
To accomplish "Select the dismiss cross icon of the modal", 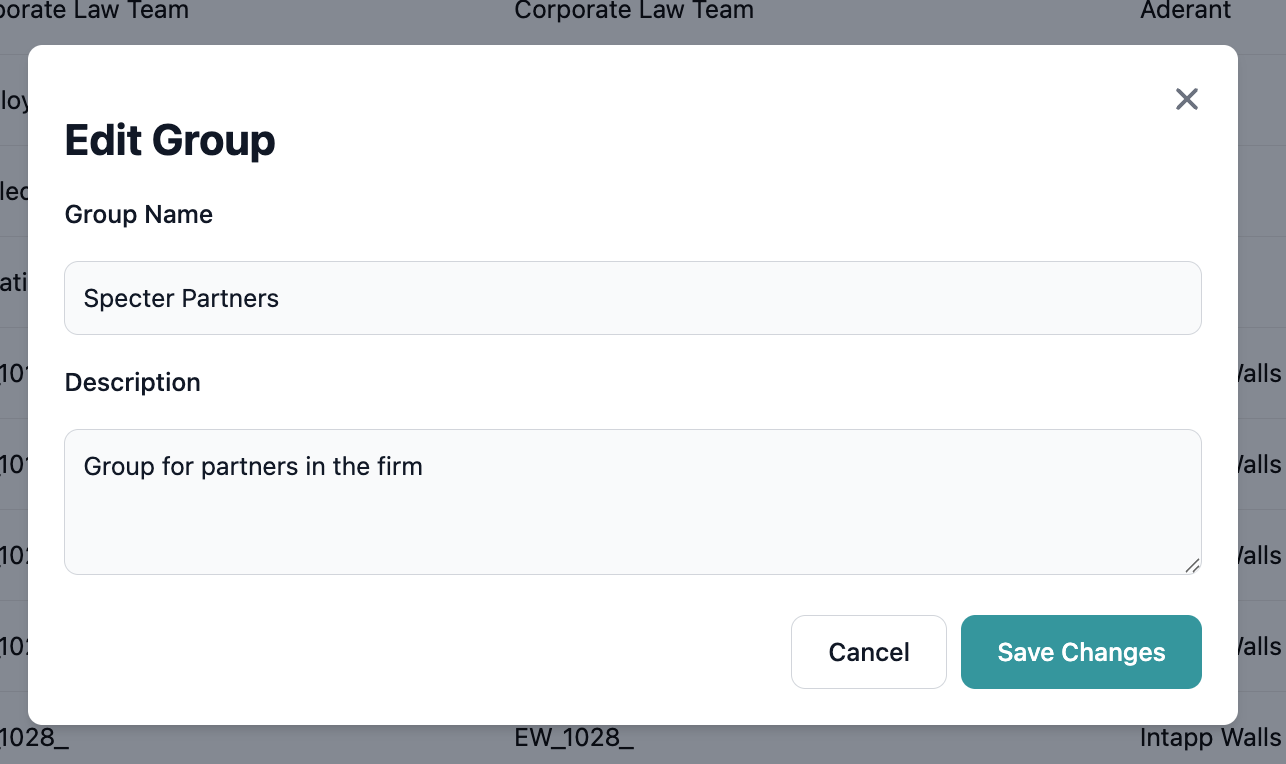I will 1187,99.
